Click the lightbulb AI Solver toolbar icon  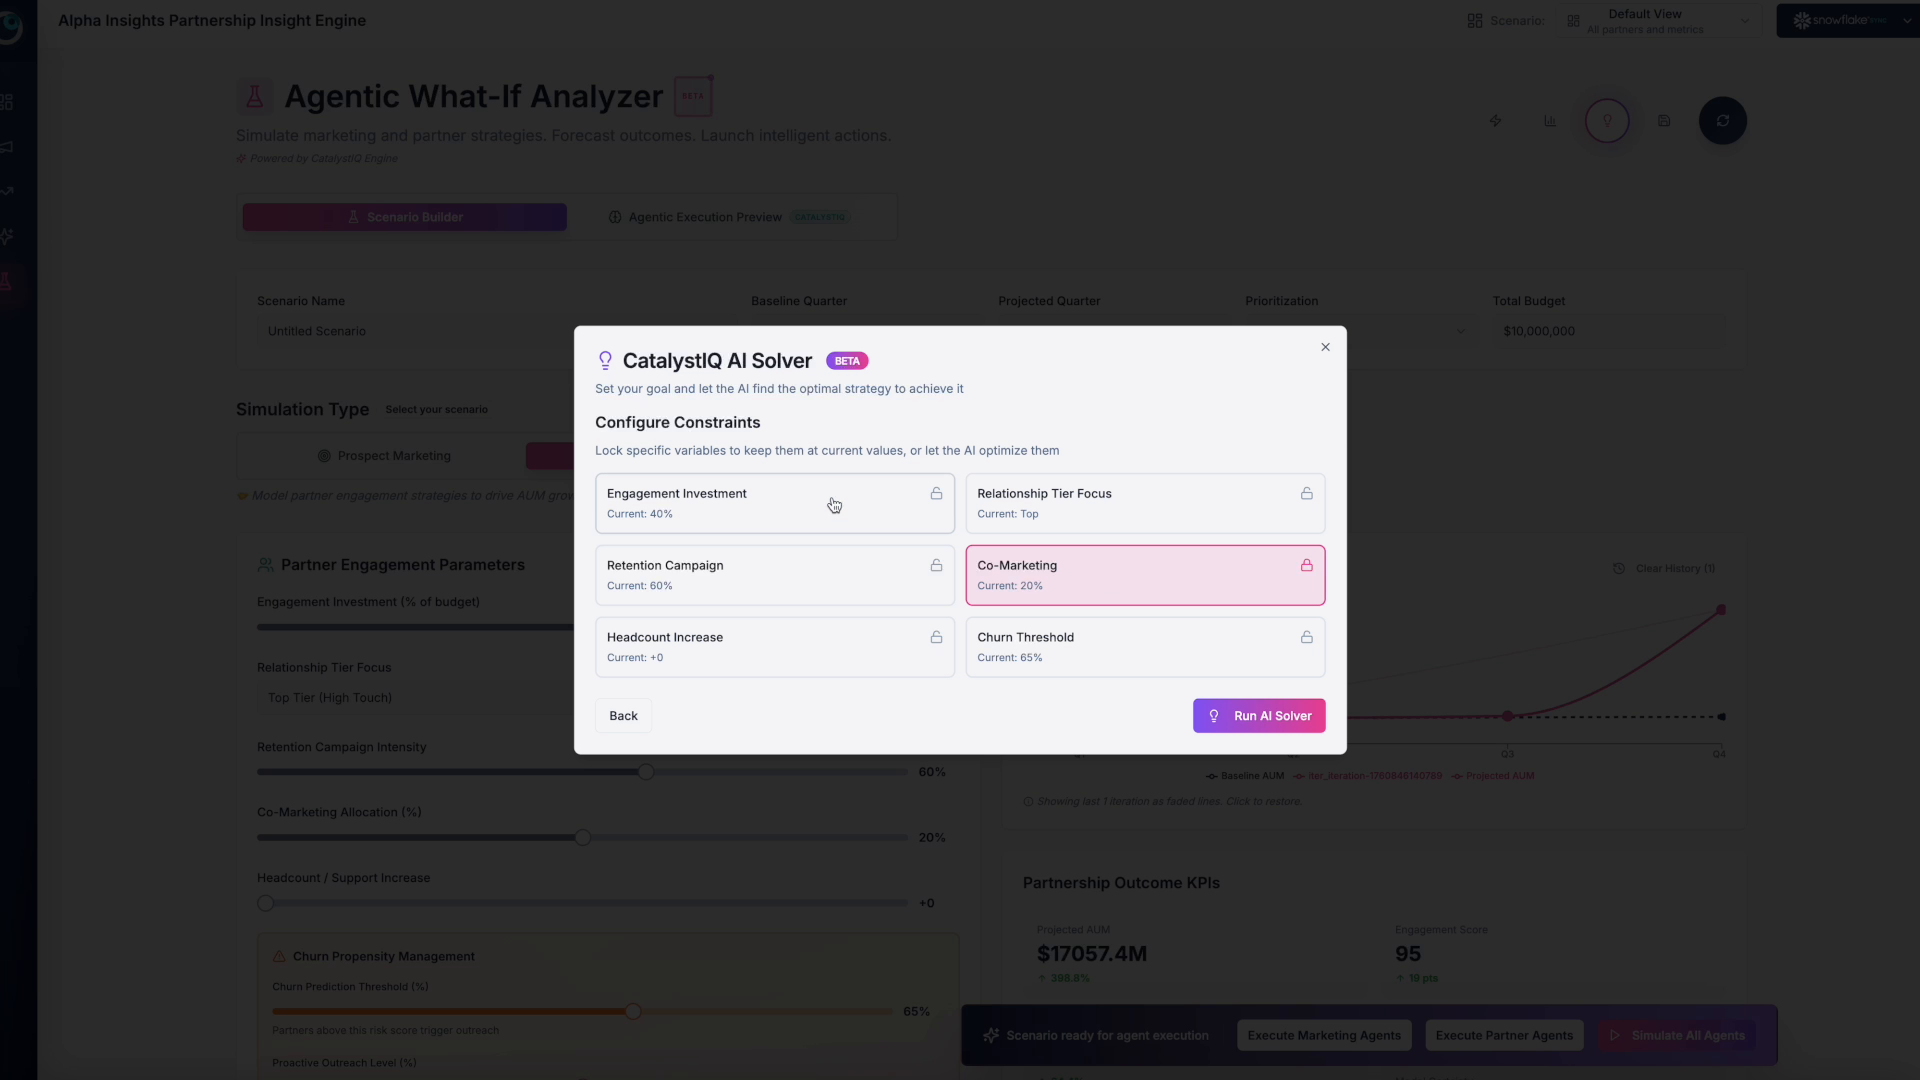click(x=1607, y=121)
